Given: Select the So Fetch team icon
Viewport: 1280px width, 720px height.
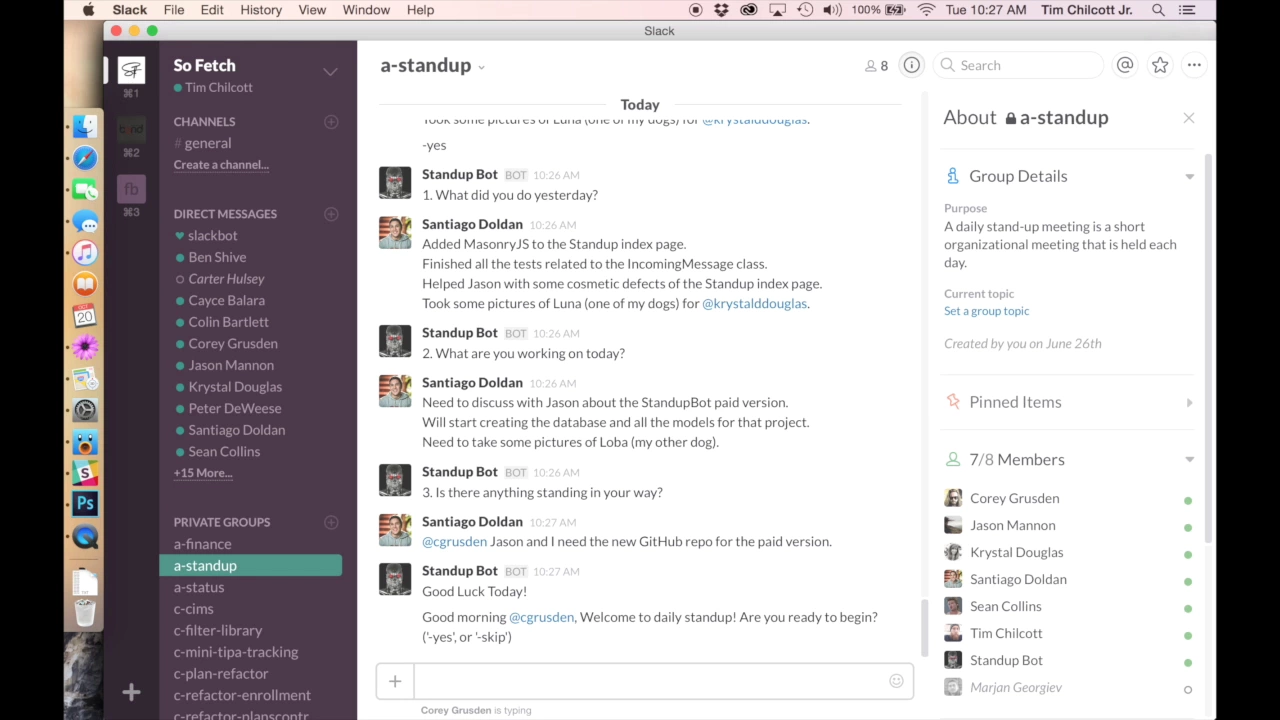Looking at the screenshot, I should point(131,70).
